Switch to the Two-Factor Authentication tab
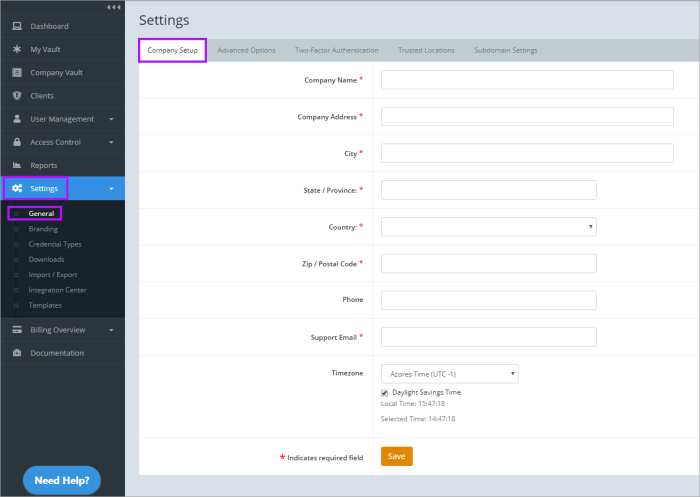This screenshot has height=497, width=700. 336,50
